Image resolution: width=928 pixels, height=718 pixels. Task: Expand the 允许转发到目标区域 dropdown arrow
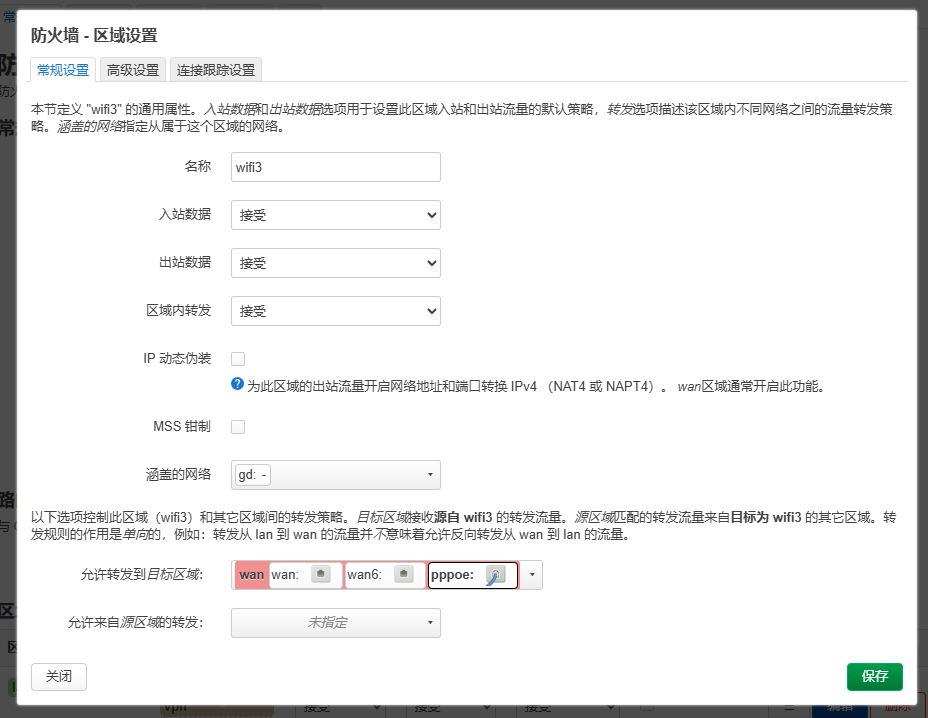tap(531, 574)
